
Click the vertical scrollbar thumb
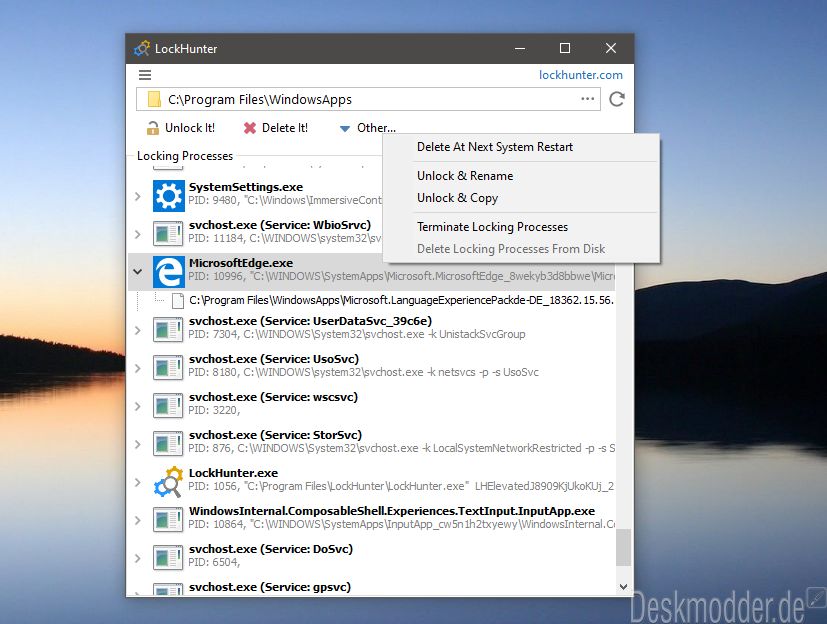623,547
